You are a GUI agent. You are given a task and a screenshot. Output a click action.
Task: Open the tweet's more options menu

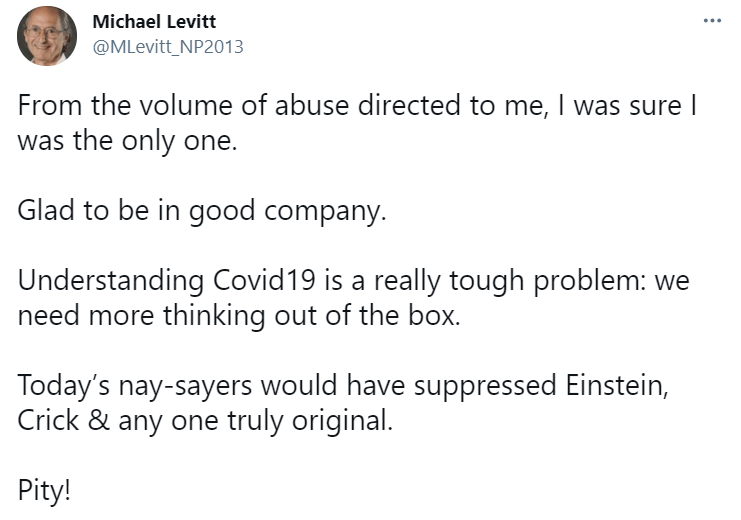tap(711, 21)
